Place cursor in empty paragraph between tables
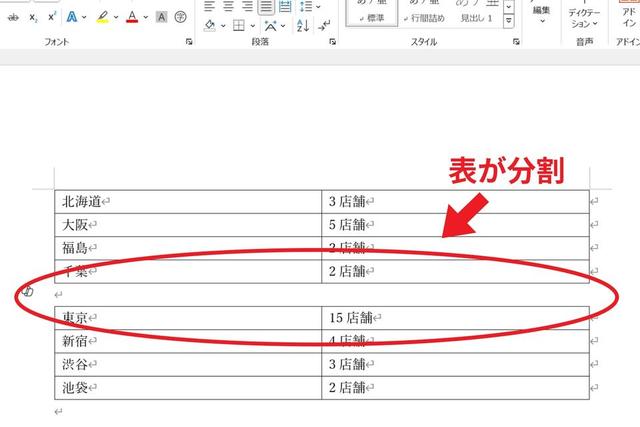 tap(59, 295)
